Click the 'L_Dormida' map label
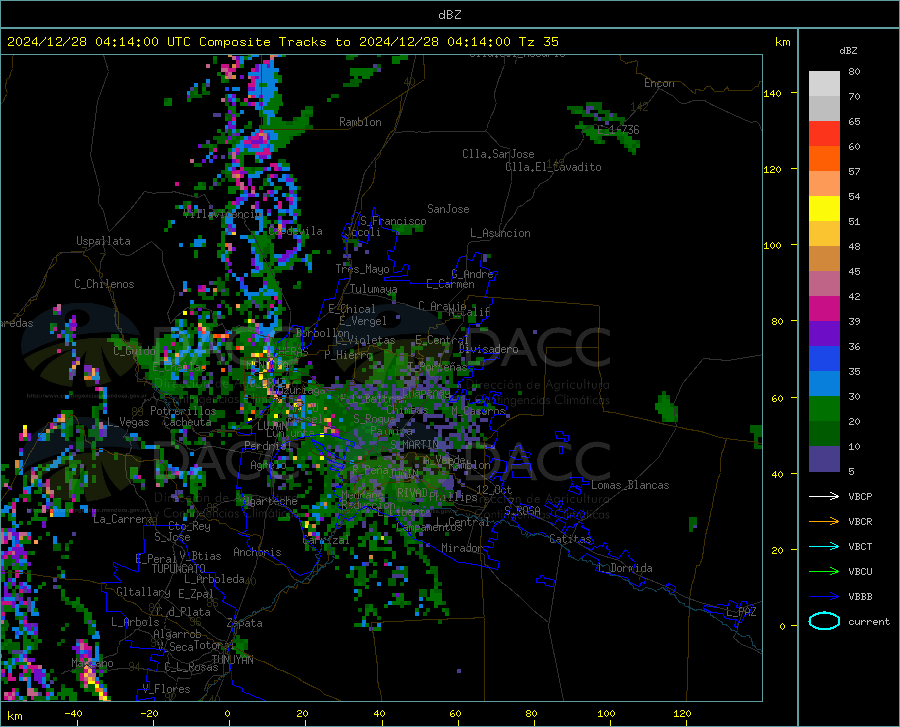 624,568
